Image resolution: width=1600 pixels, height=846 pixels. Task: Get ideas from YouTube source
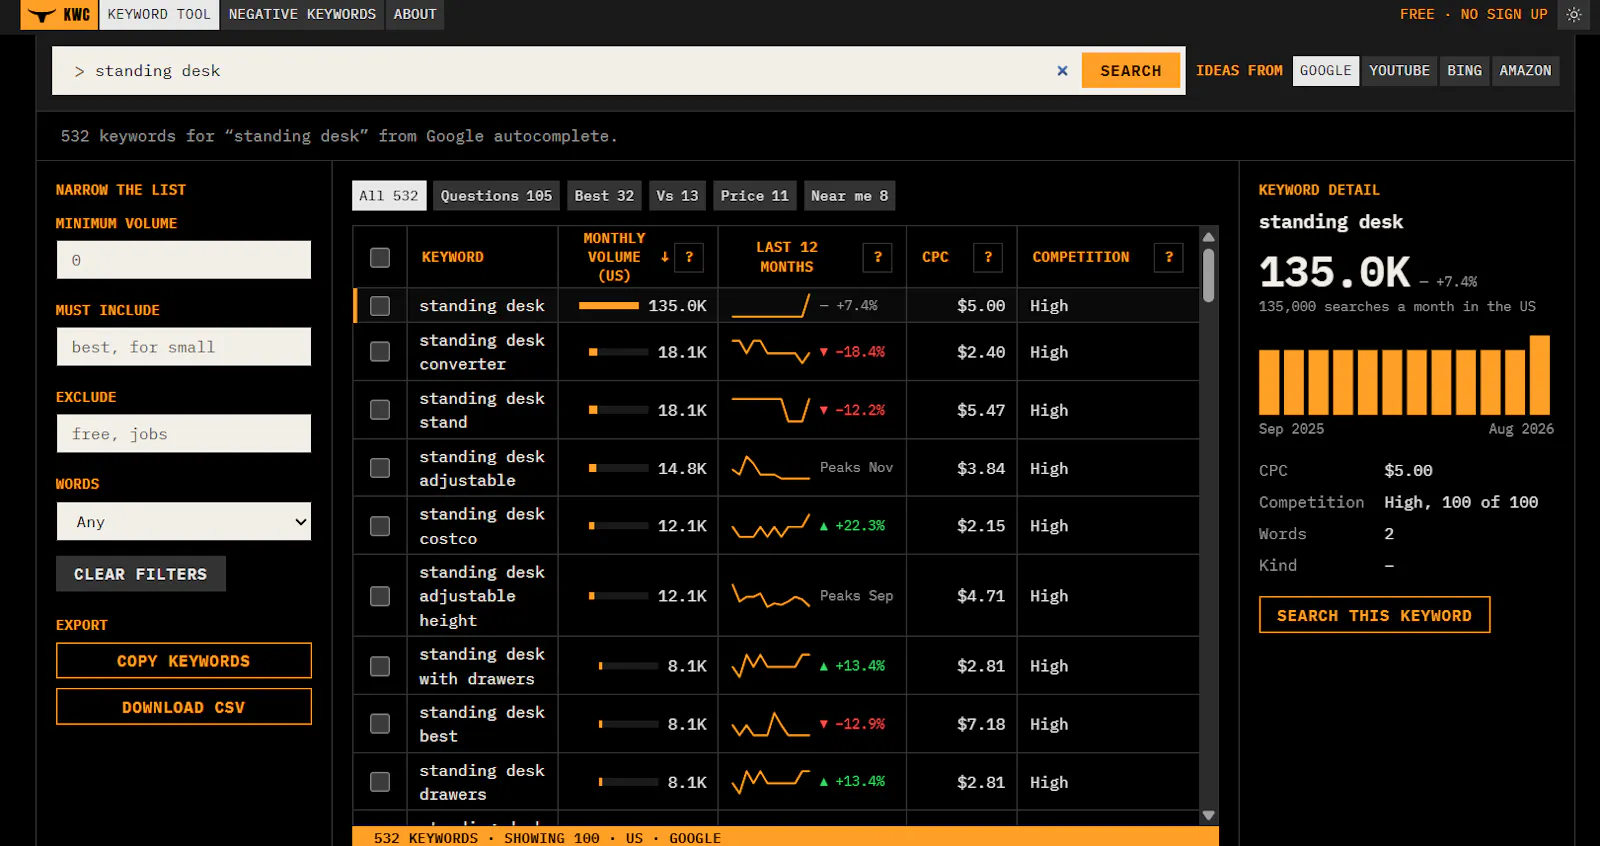coord(1399,71)
